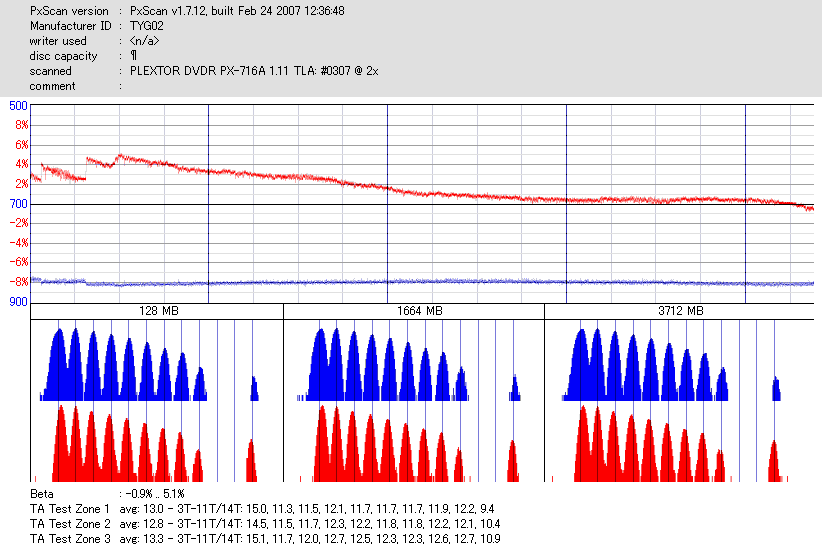The height and width of the screenshot is (551, 822).
Task: Click the red "2%" axis label
Action: 21,184
